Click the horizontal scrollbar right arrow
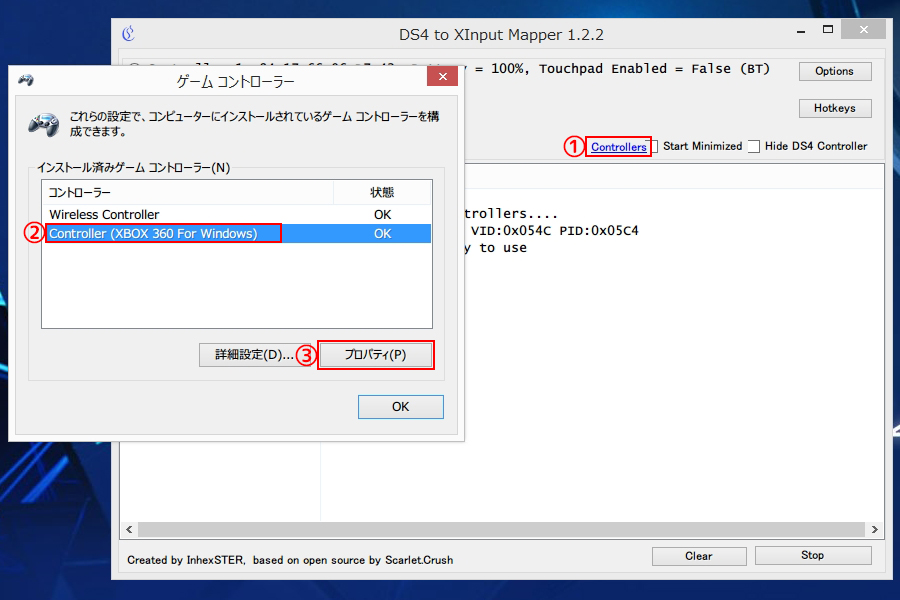 [875, 529]
